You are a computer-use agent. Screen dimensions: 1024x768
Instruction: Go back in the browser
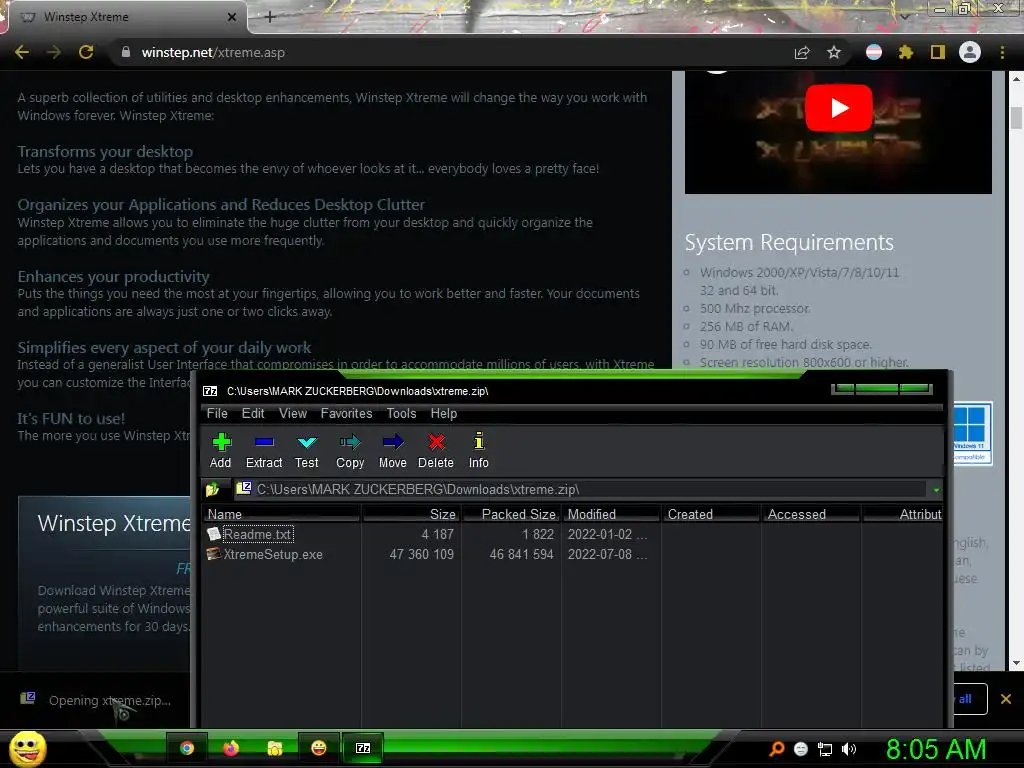[22, 52]
